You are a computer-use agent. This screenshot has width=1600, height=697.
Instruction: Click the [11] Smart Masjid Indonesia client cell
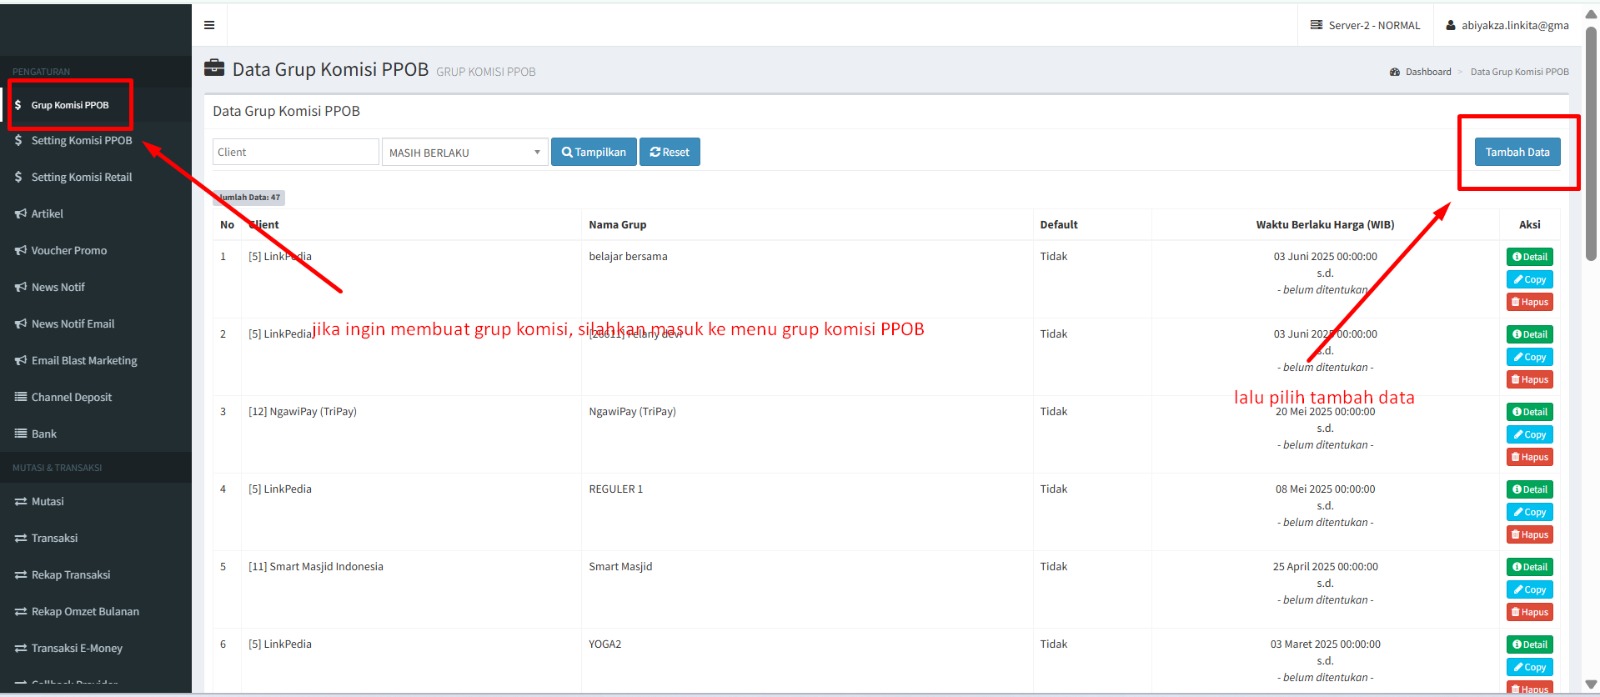pyautogui.click(x=316, y=567)
